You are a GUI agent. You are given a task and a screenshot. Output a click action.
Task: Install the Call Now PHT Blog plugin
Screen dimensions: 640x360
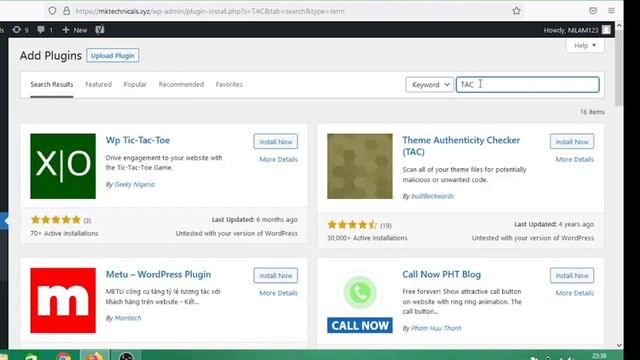tap(572, 276)
